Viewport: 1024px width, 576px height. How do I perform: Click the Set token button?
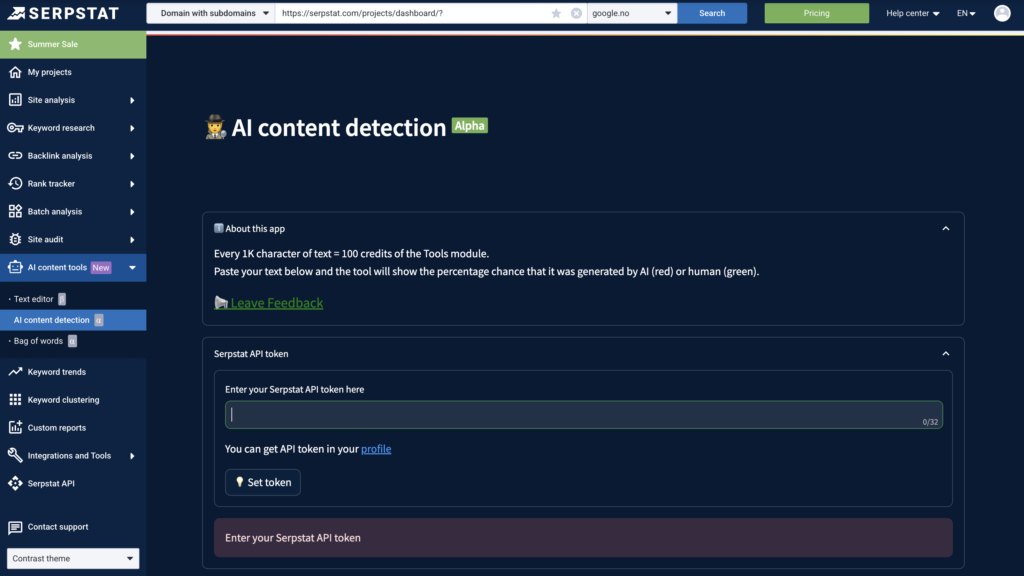[x=263, y=482]
